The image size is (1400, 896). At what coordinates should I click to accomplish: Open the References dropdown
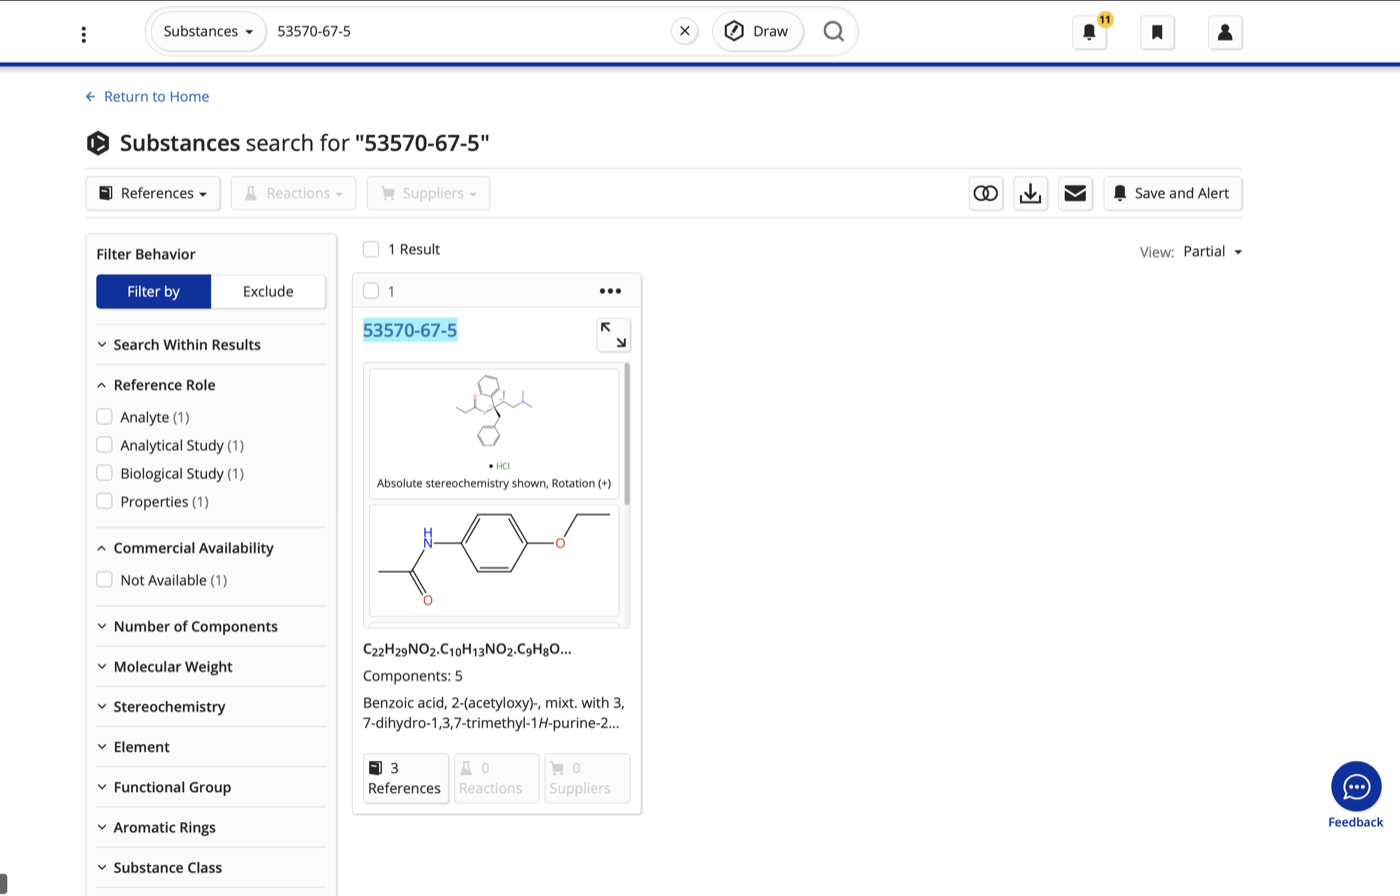tap(152, 193)
